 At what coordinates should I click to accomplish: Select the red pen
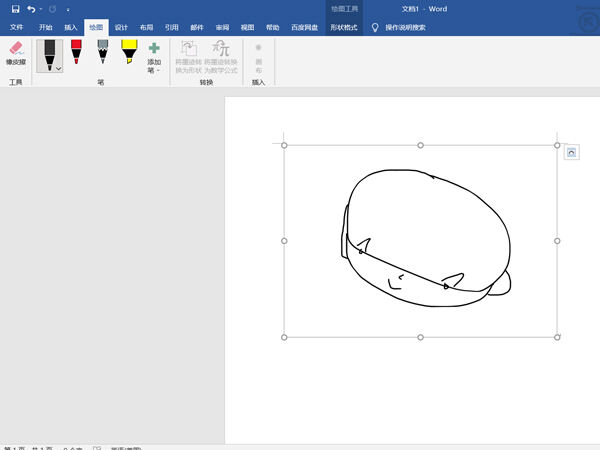tap(76, 52)
